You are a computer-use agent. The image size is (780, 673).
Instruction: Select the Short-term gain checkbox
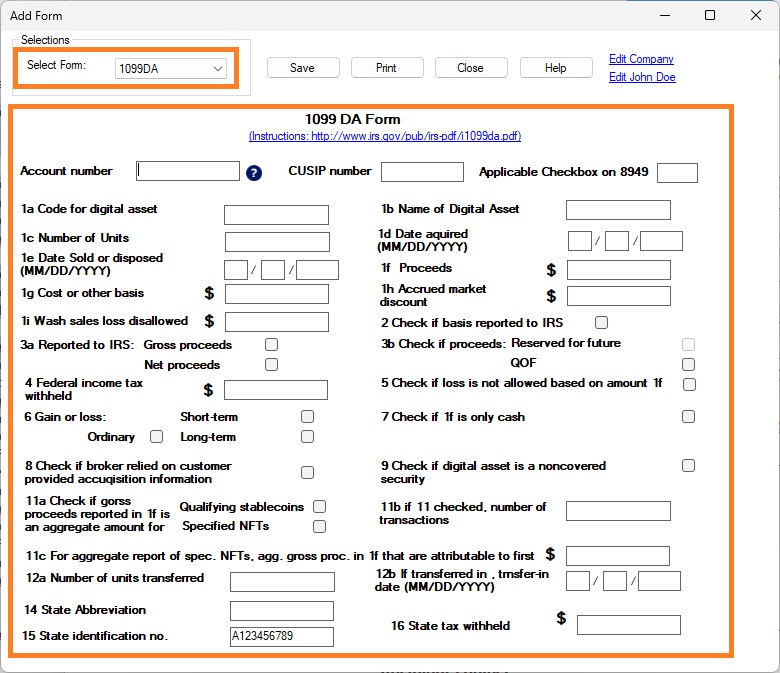(307, 416)
